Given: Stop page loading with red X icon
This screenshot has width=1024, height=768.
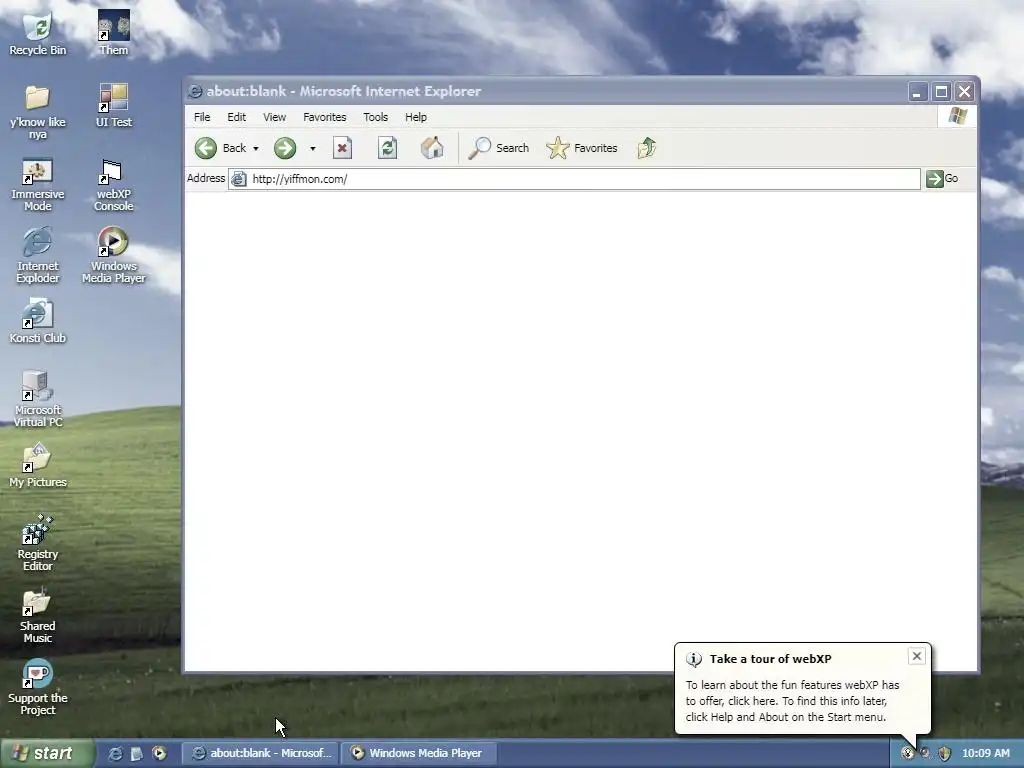Looking at the screenshot, I should 342,148.
